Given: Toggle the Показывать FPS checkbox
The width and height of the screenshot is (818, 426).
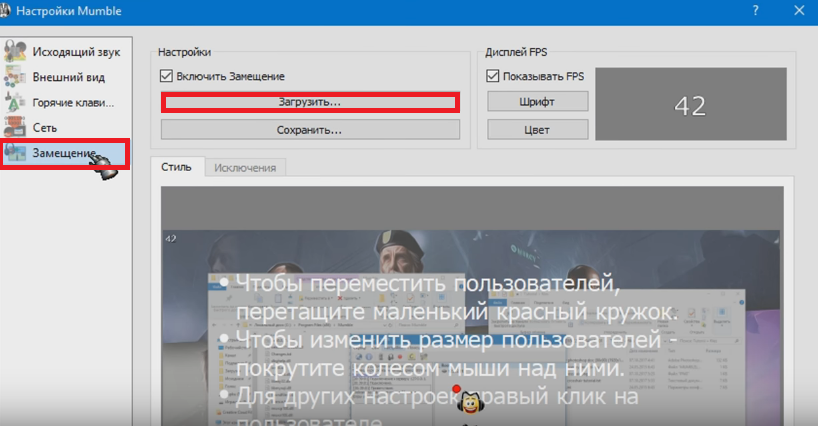Looking at the screenshot, I should (492, 76).
